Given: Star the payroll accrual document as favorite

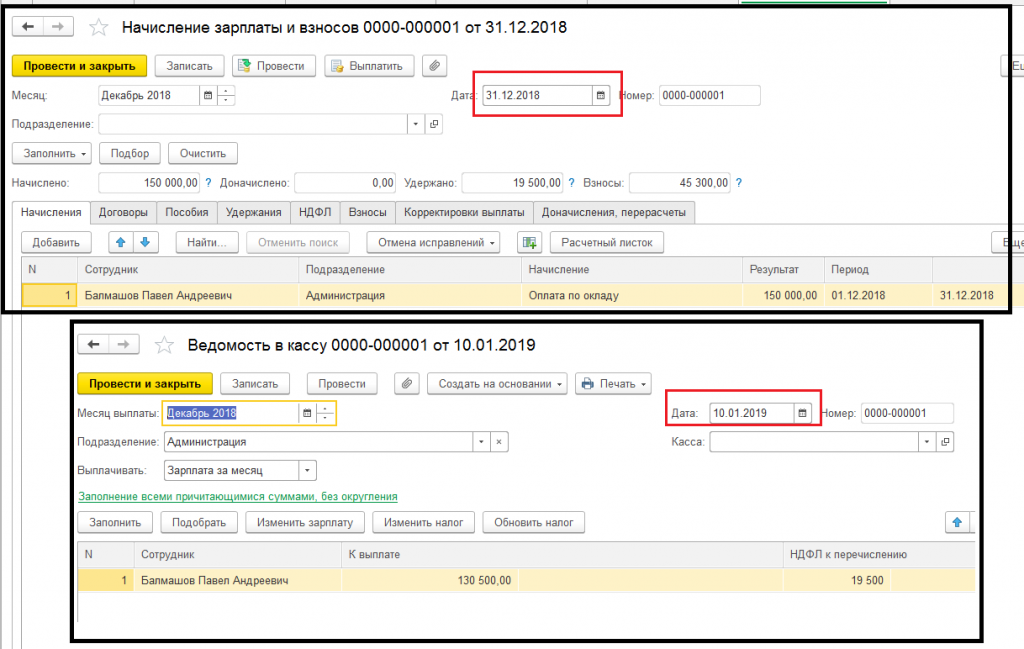Looking at the screenshot, I should pos(98,28).
